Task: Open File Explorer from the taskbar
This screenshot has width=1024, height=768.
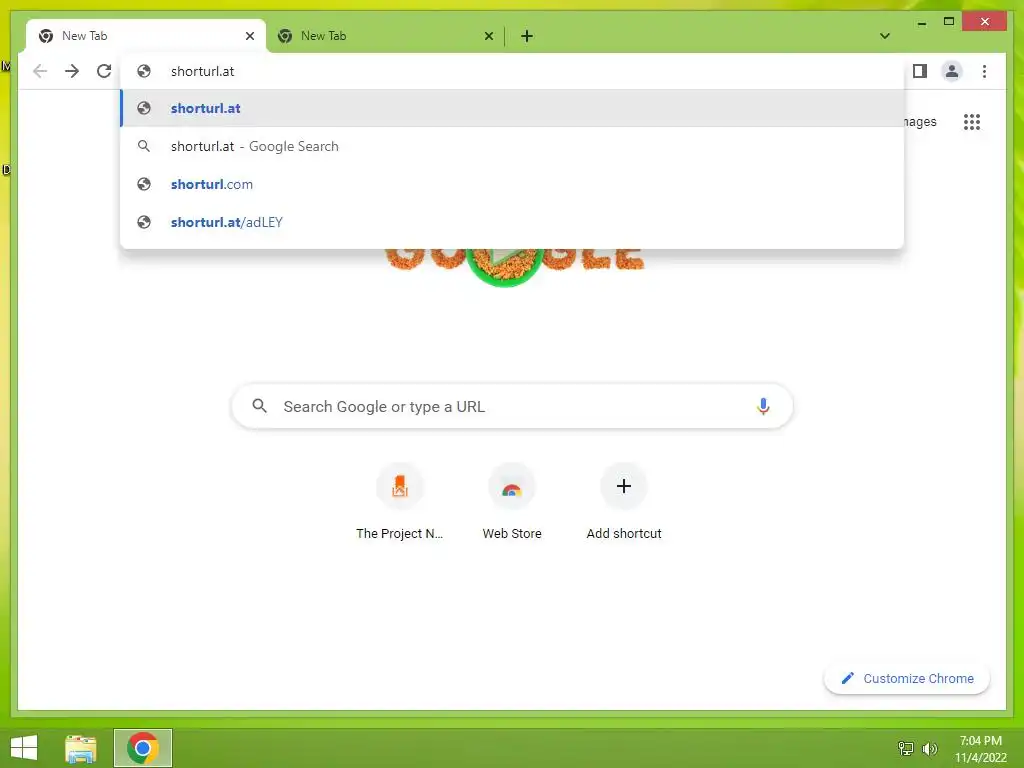Action: tap(81, 748)
